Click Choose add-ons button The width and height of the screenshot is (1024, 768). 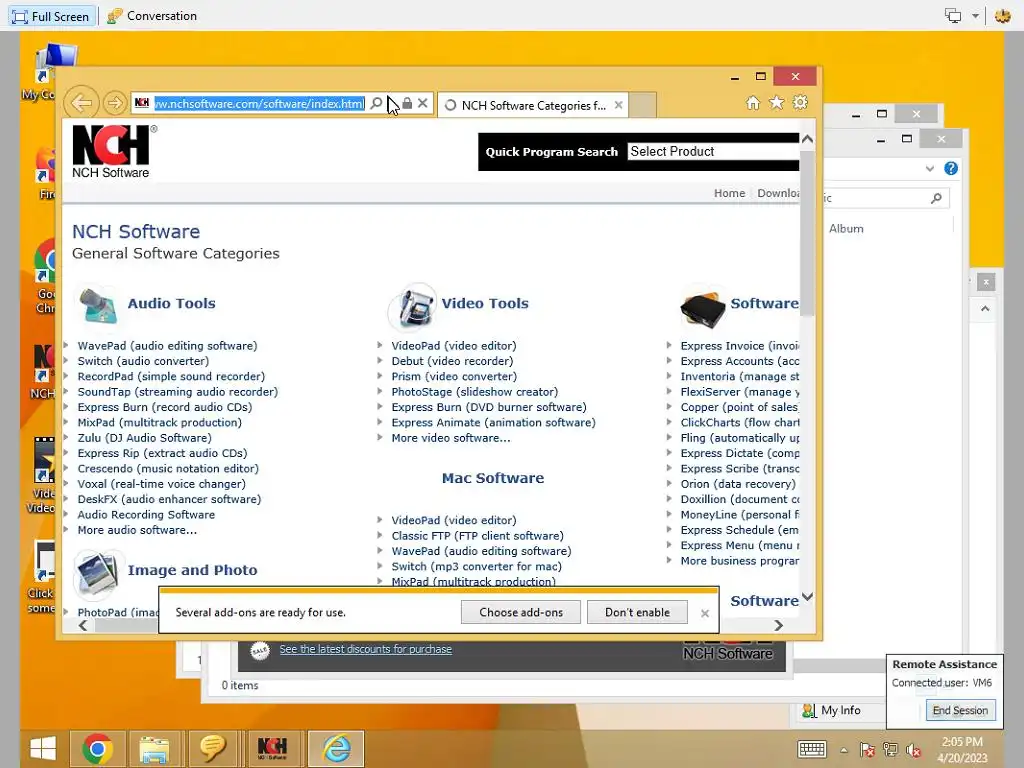pyautogui.click(x=520, y=613)
